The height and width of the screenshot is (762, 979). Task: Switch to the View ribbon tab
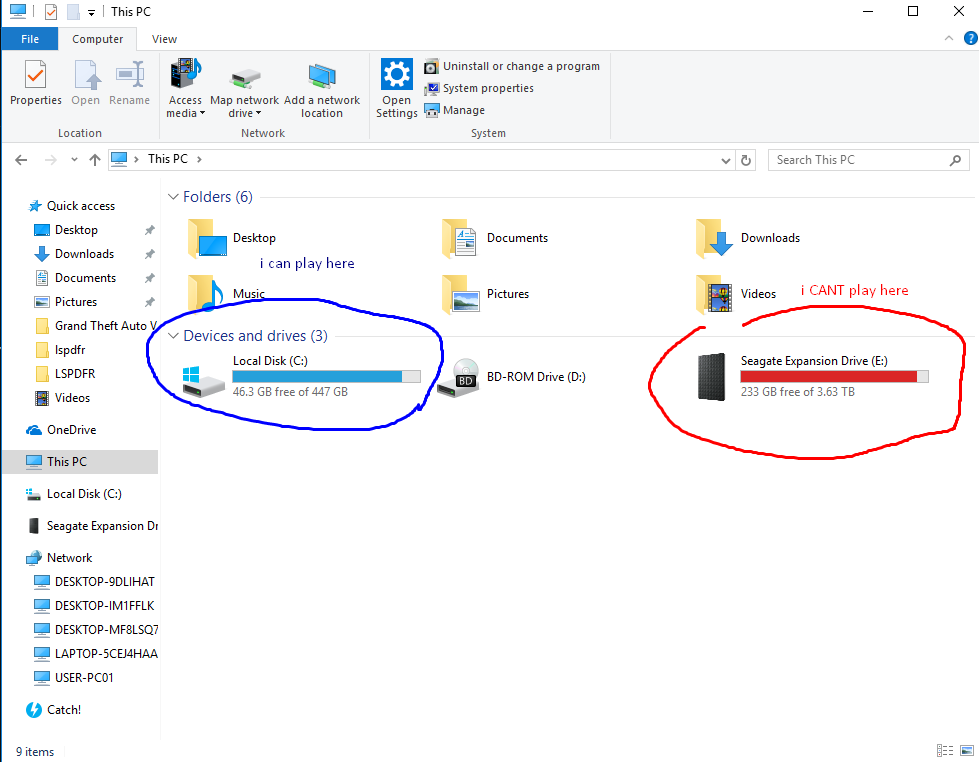tap(164, 39)
